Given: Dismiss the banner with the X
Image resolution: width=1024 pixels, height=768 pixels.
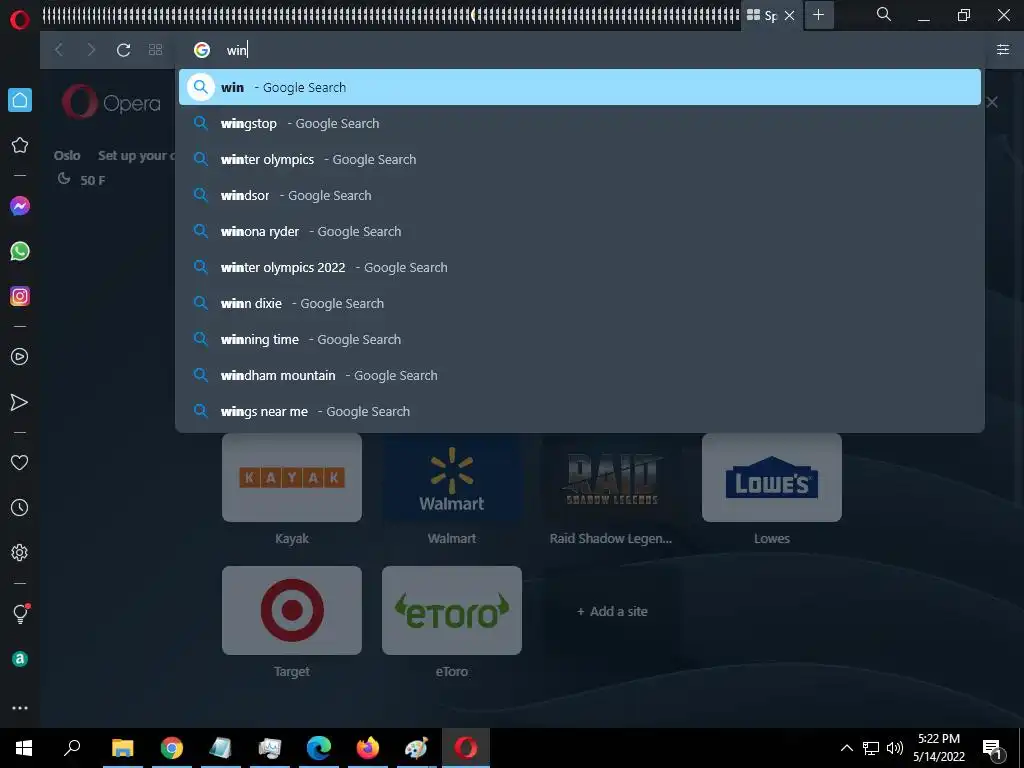Looking at the screenshot, I should point(992,103).
